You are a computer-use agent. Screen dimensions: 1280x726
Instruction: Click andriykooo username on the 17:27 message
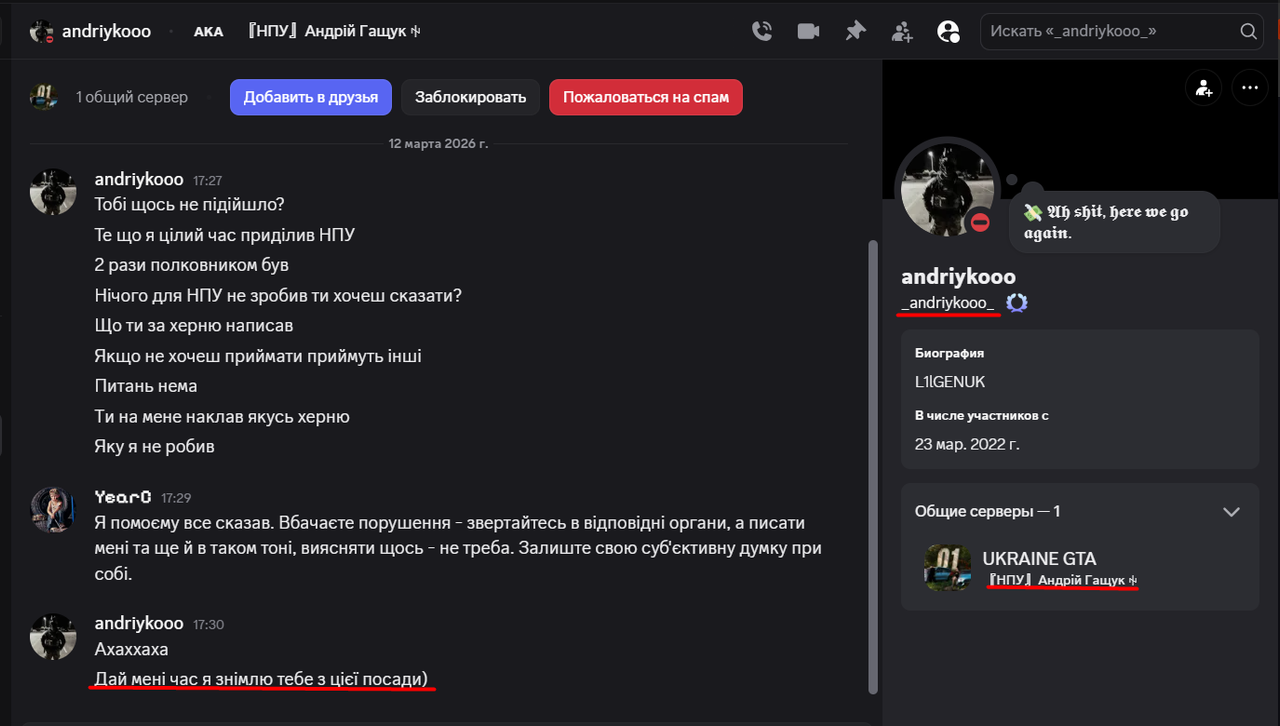point(139,179)
